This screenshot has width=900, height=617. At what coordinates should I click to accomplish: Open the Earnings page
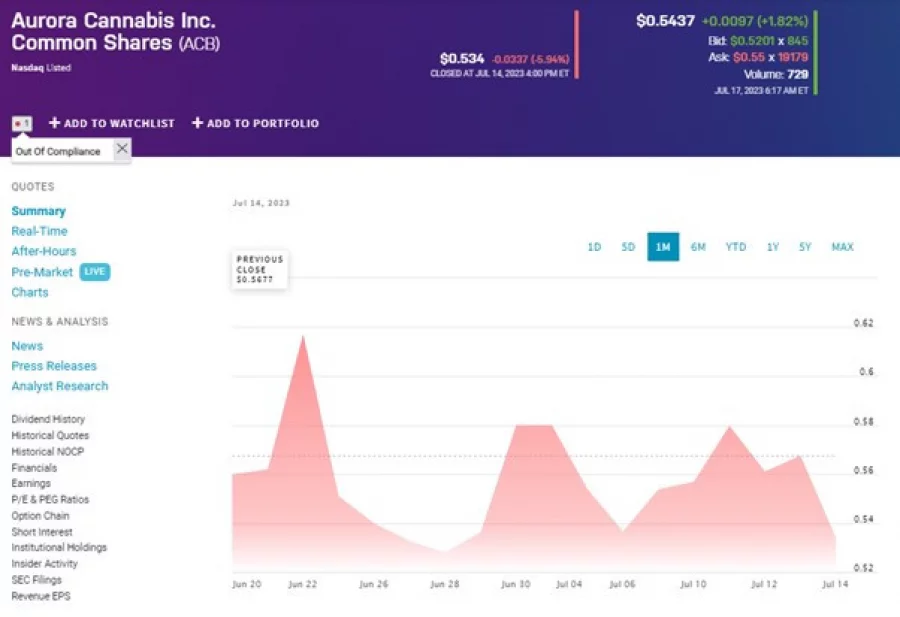click(31, 483)
